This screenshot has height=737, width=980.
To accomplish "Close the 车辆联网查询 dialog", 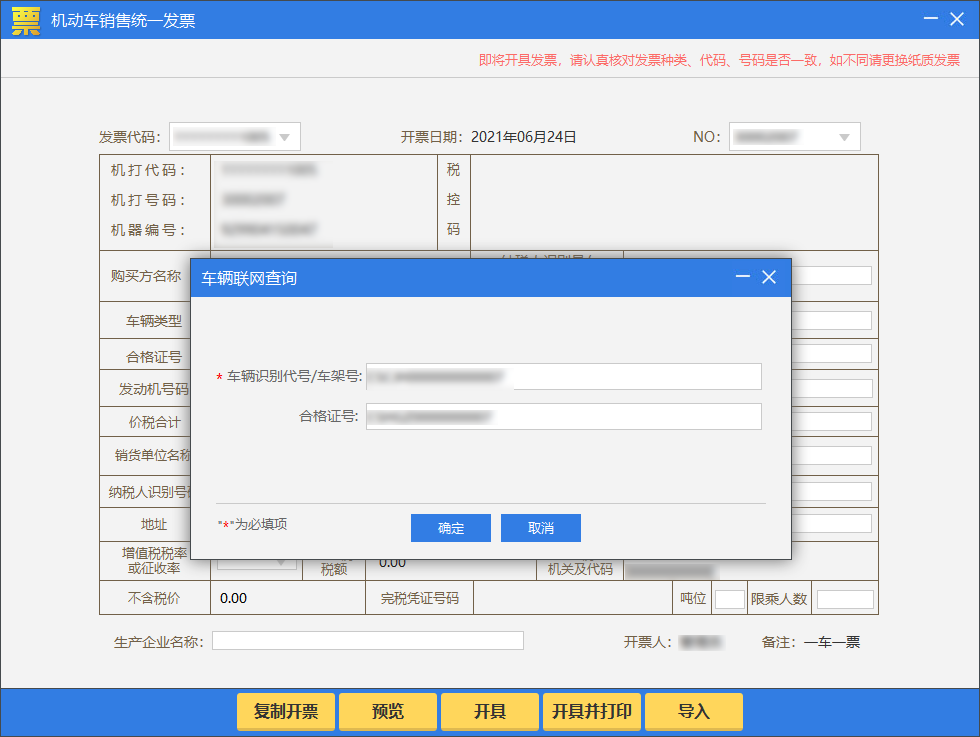I will pos(769,278).
